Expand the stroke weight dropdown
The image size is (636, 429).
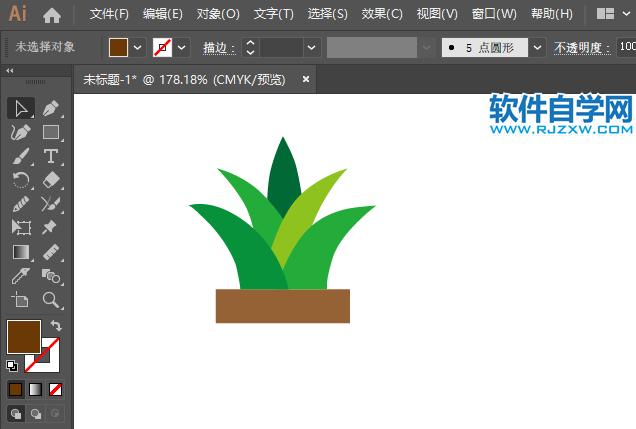[312, 47]
